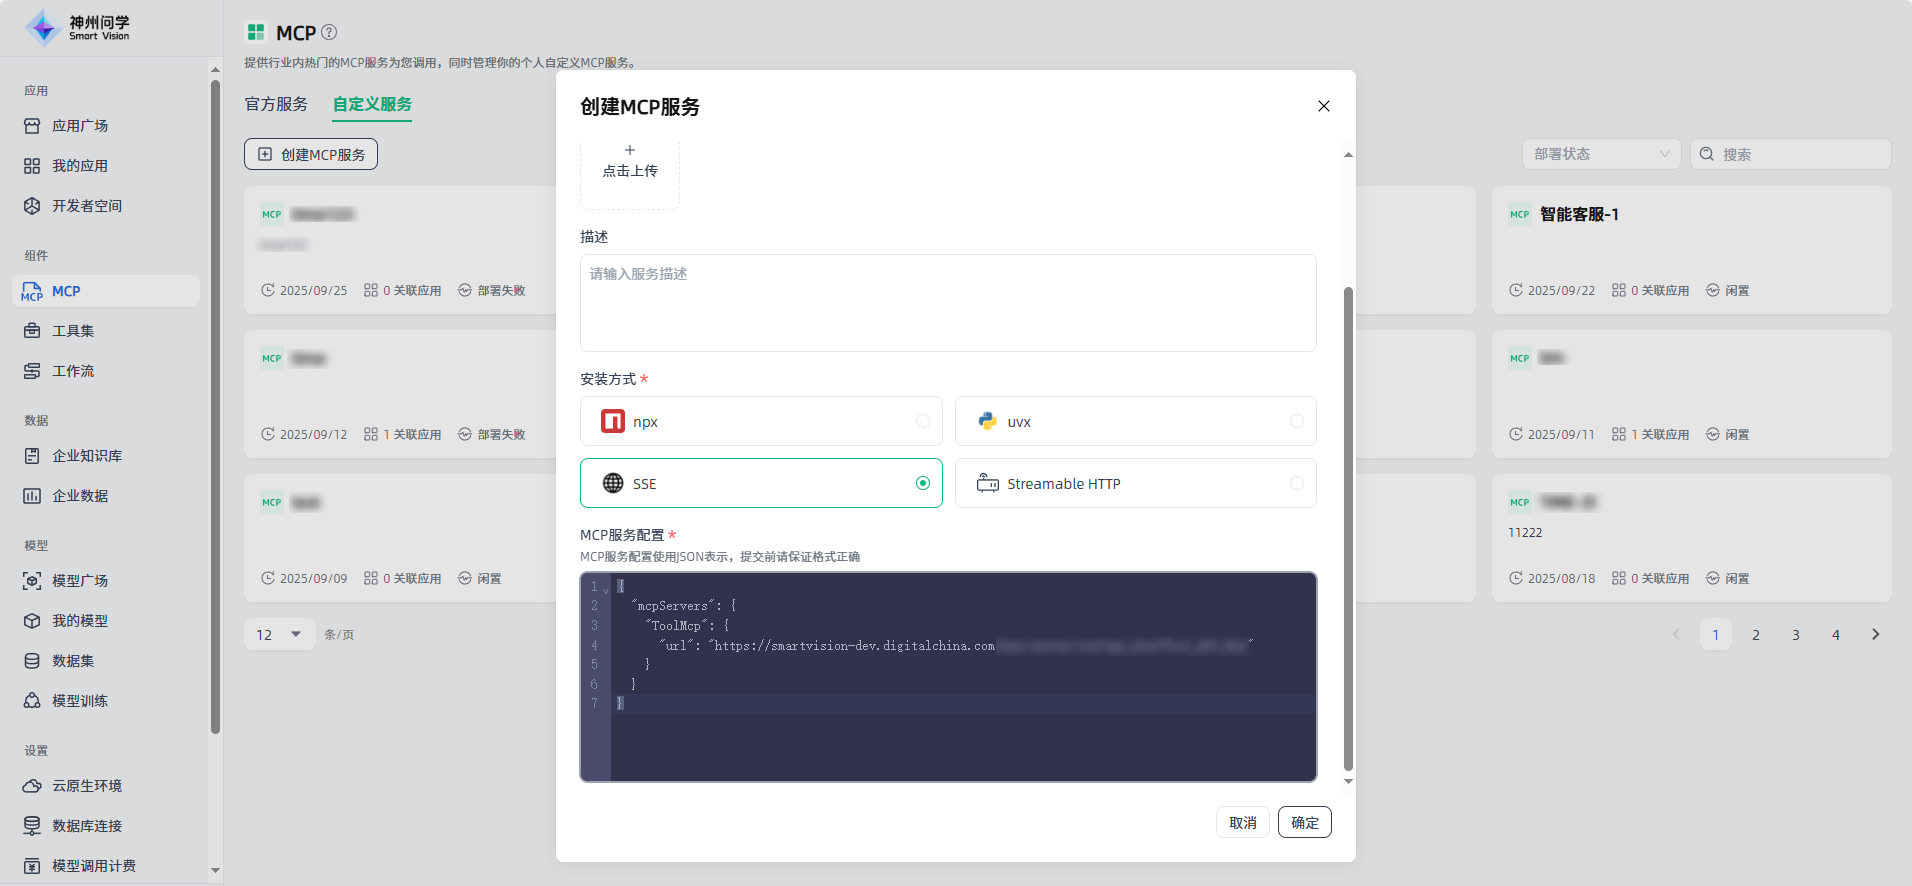Open 云原生环境 settings in the sidebar
The image size is (1912, 886).
(86, 786)
